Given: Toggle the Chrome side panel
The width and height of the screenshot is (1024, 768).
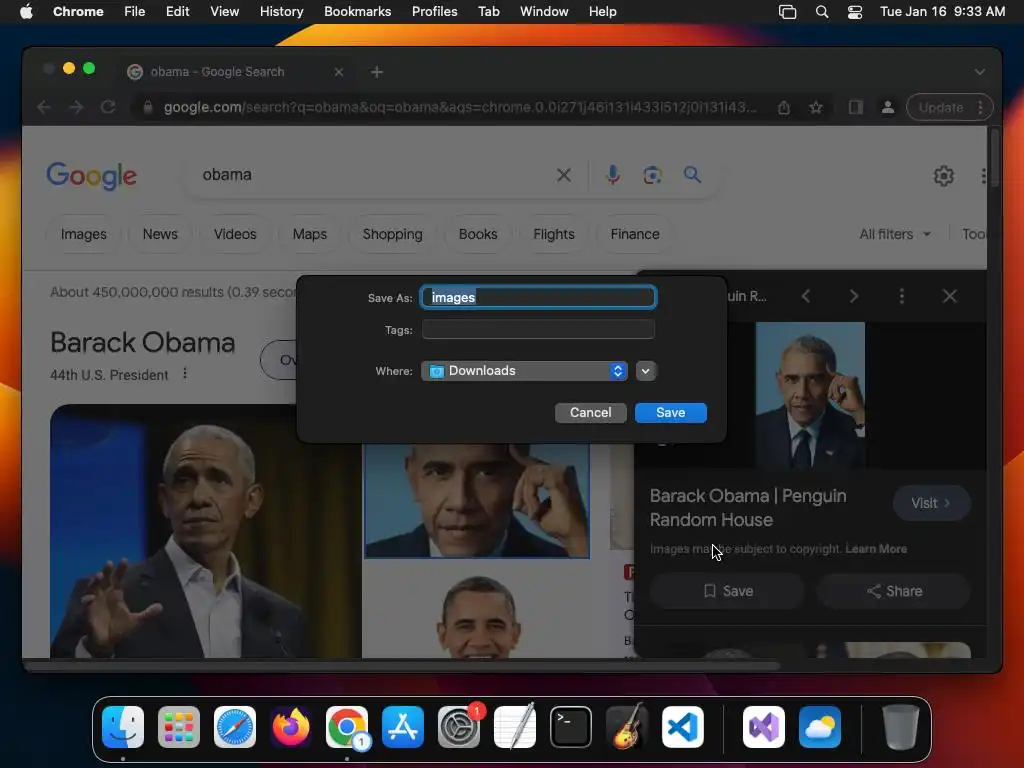Looking at the screenshot, I should tap(856, 107).
